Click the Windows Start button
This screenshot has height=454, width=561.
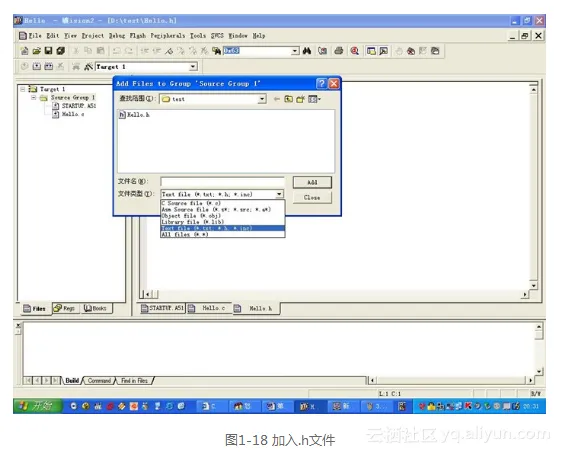tap(37, 406)
